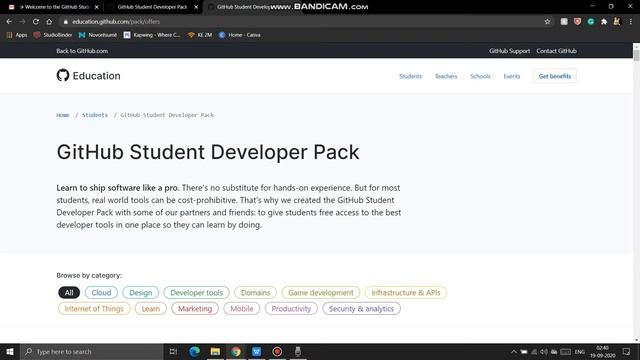Select the Mobile category pill
Image resolution: width=640 pixels, height=360 pixels.
click(241, 309)
